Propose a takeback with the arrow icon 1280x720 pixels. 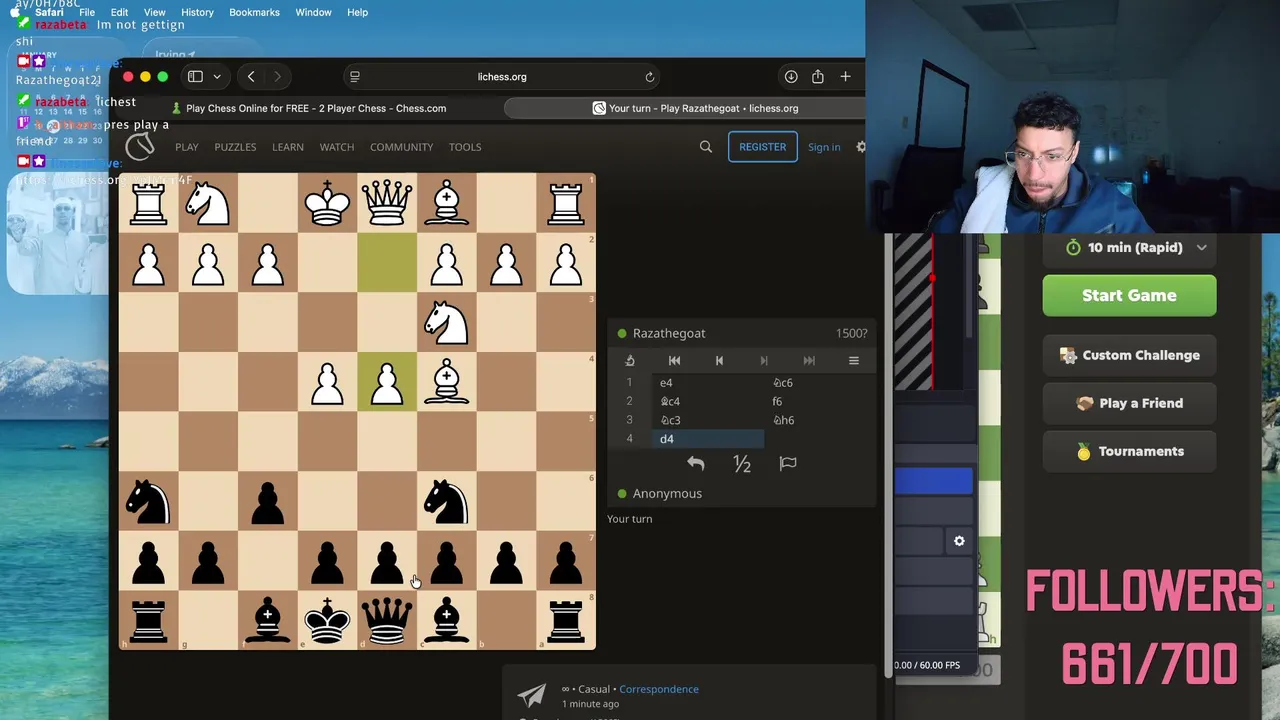tap(696, 463)
